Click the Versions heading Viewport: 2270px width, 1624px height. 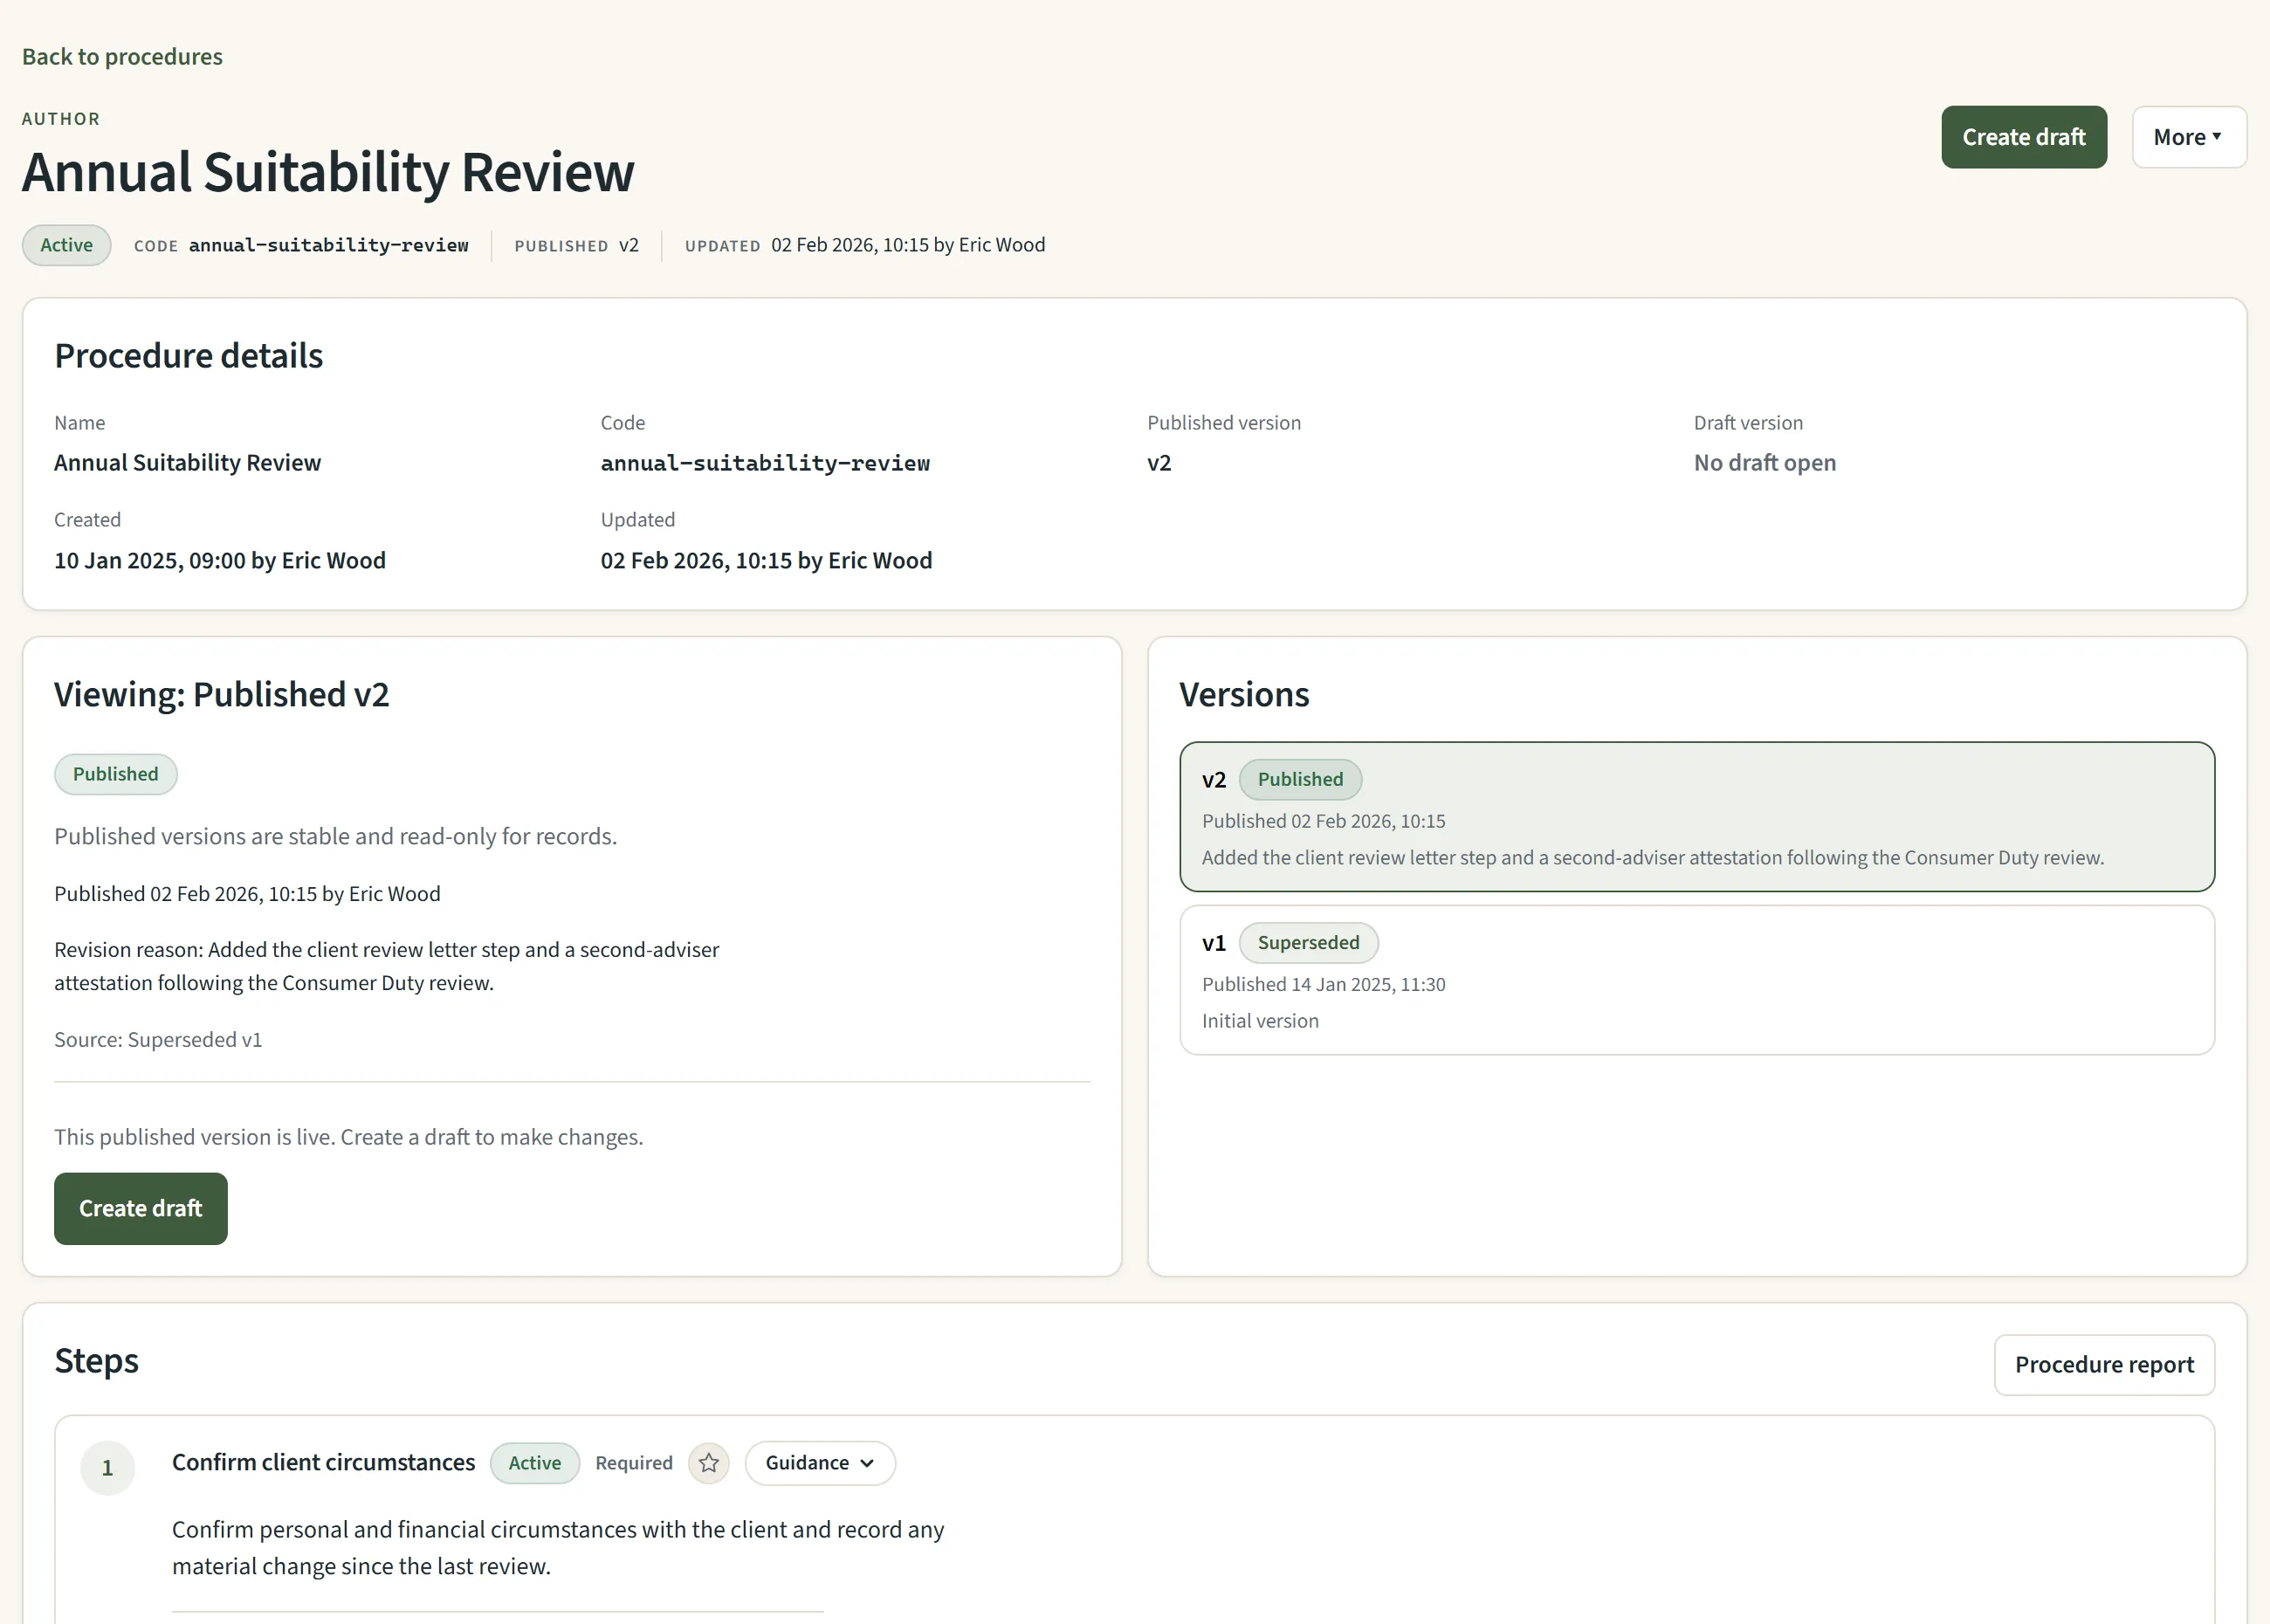point(1244,695)
